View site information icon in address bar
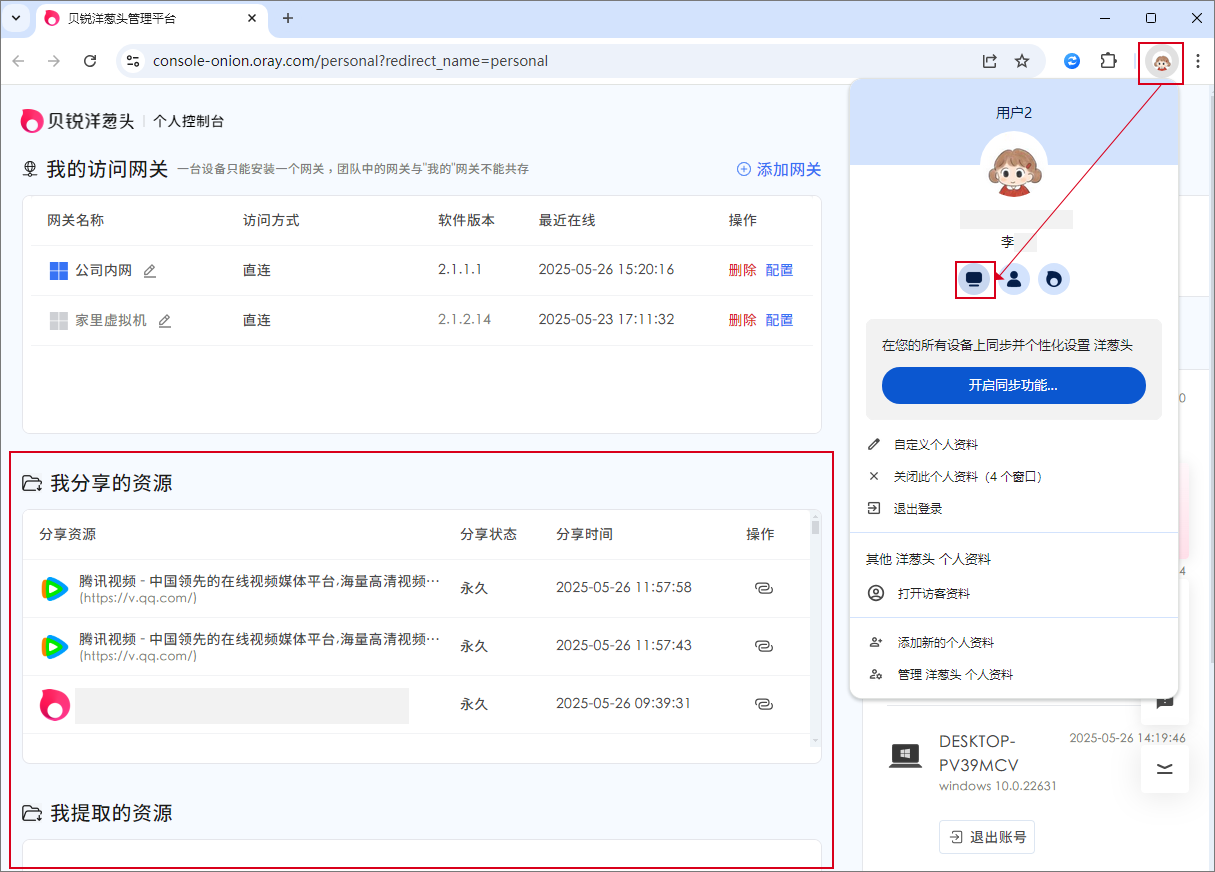This screenshot has height=872, width=1215. point(132,61)
